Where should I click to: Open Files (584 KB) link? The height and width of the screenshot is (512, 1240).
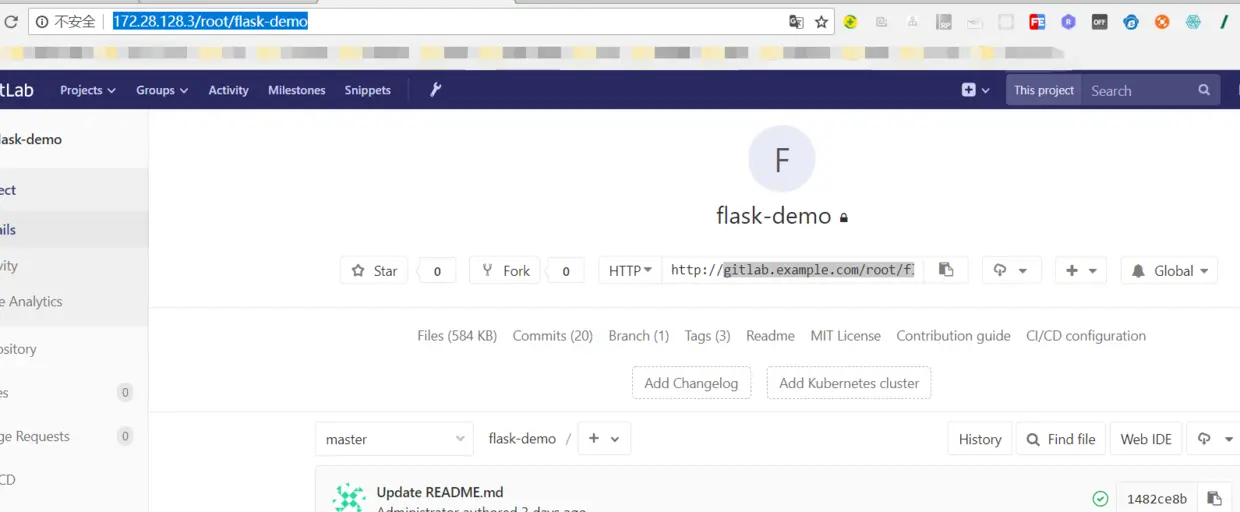pos(457,336)
